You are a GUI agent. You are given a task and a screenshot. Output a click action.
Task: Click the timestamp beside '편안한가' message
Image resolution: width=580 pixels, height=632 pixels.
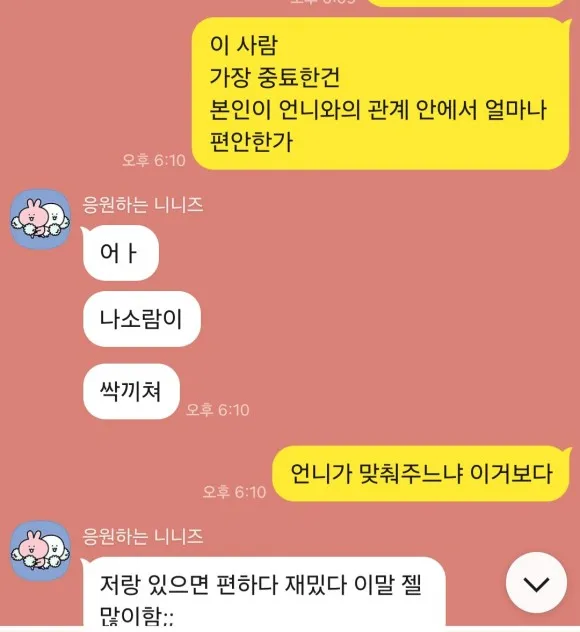click(154, 160)
